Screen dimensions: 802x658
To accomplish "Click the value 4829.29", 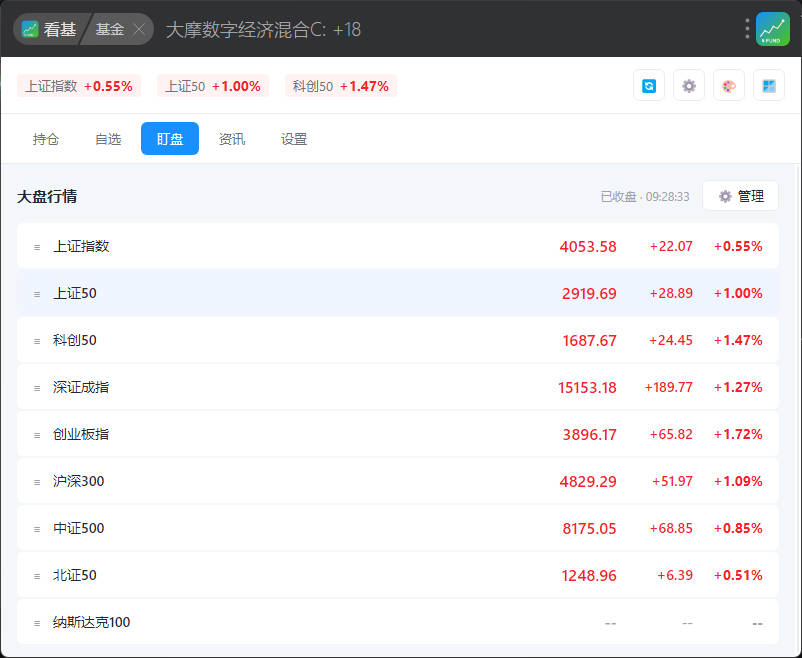I will pyautogui.click(x=588, y=482).
